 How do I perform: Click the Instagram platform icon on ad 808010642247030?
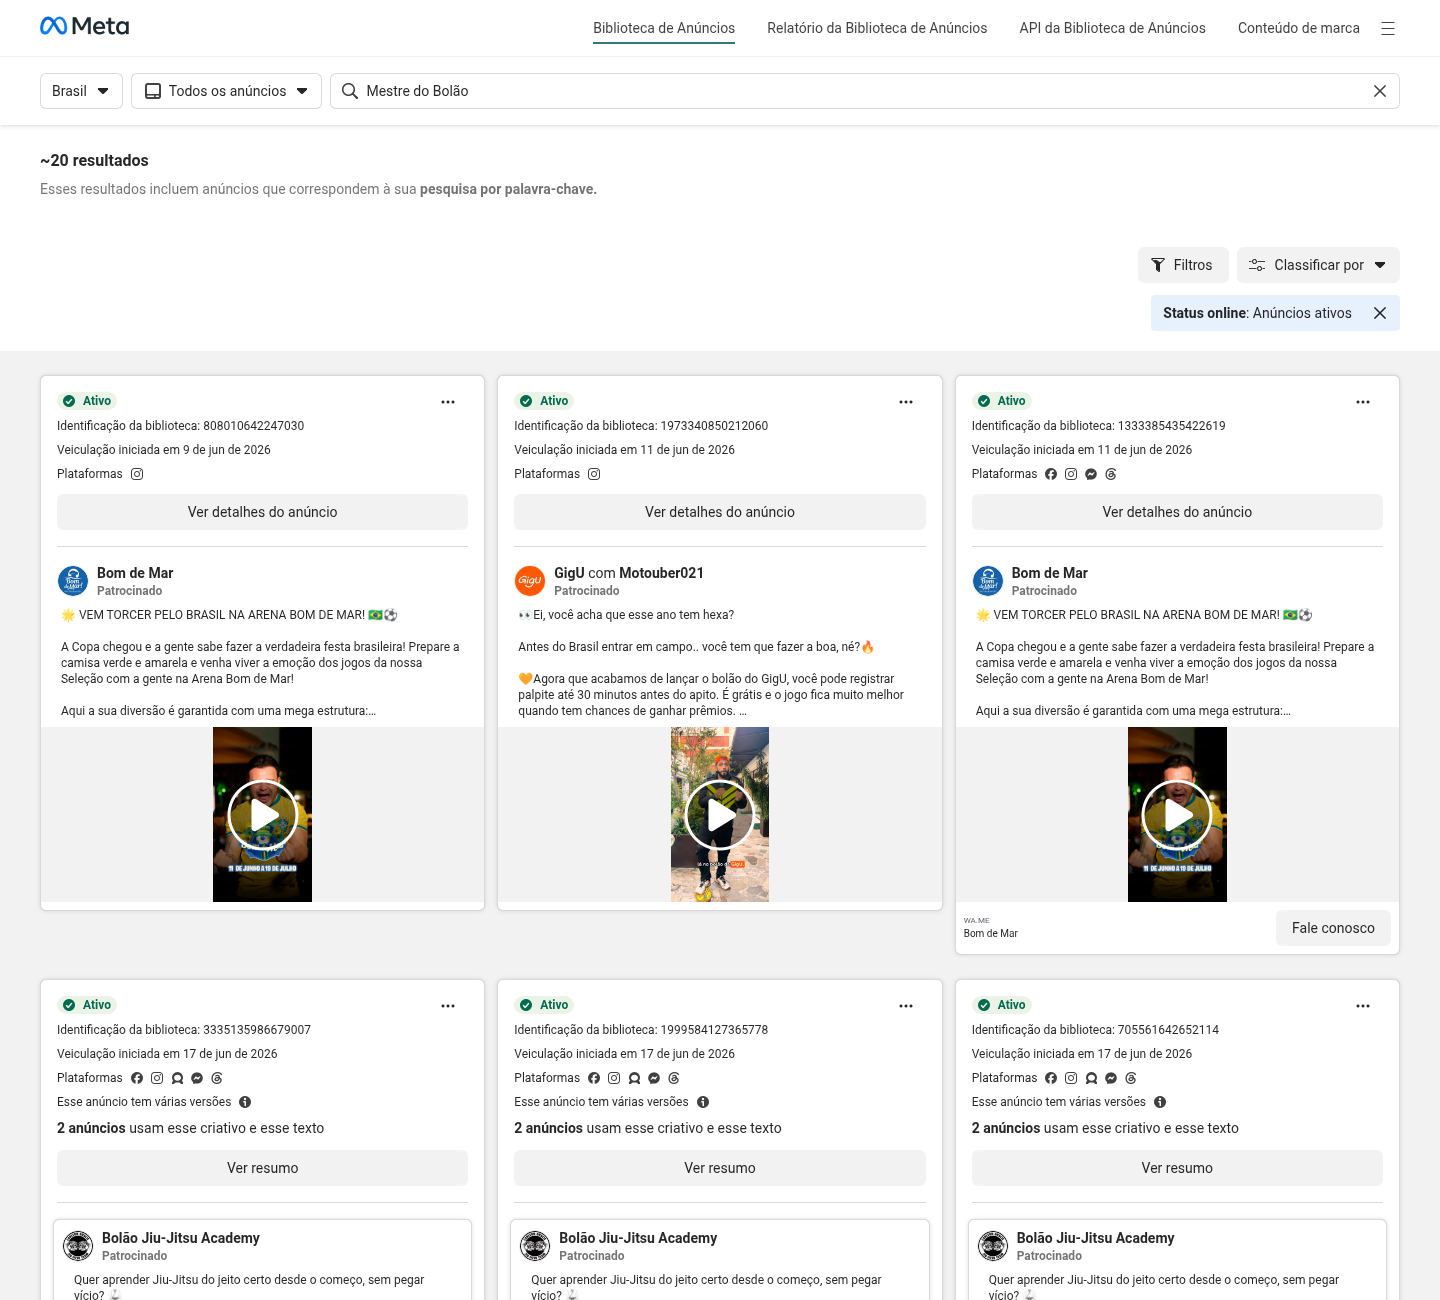(x=137, y=474)
